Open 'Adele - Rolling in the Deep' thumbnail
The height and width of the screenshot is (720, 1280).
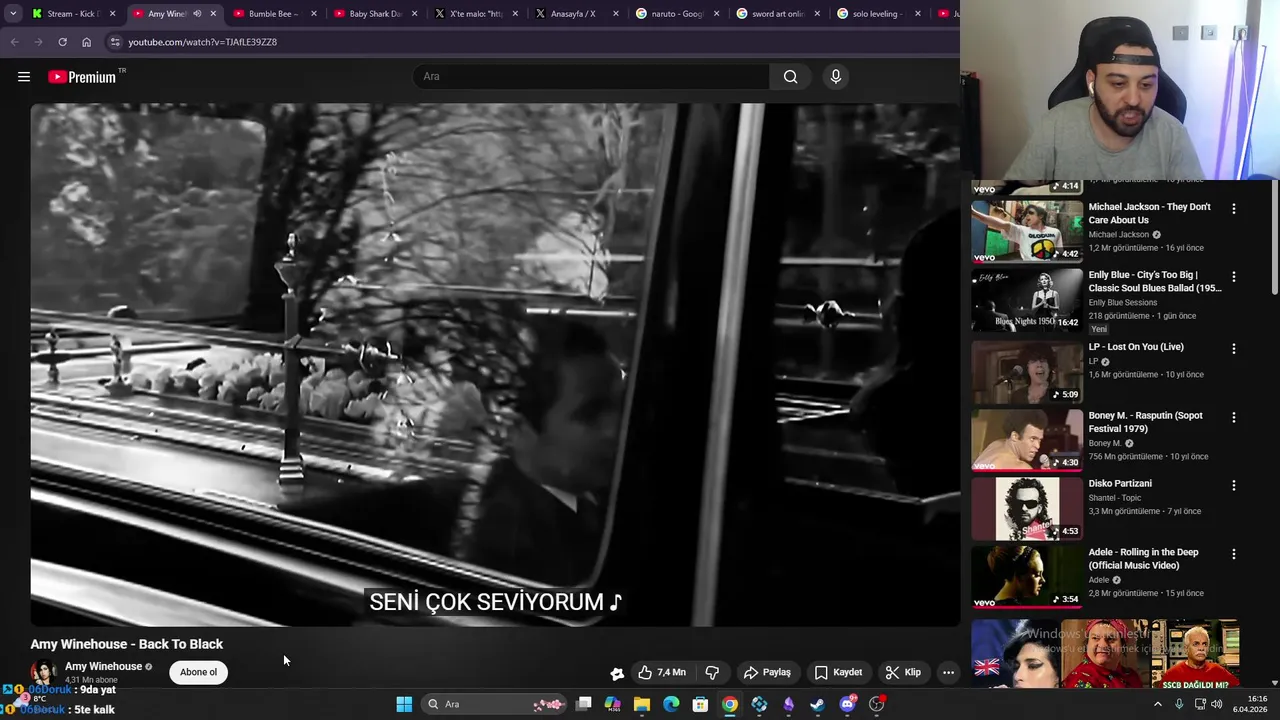click(x=1027, y=576)
